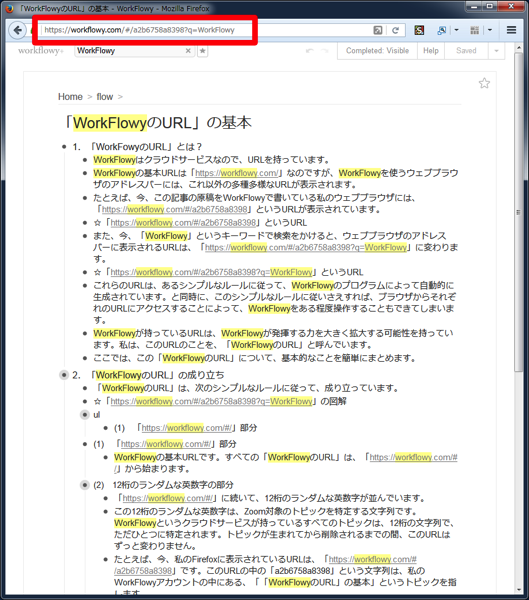This screenshot has height=600, width=529.
Task: Open the https://workflowy.com/ link in 基本URL line
Action: 237,173
